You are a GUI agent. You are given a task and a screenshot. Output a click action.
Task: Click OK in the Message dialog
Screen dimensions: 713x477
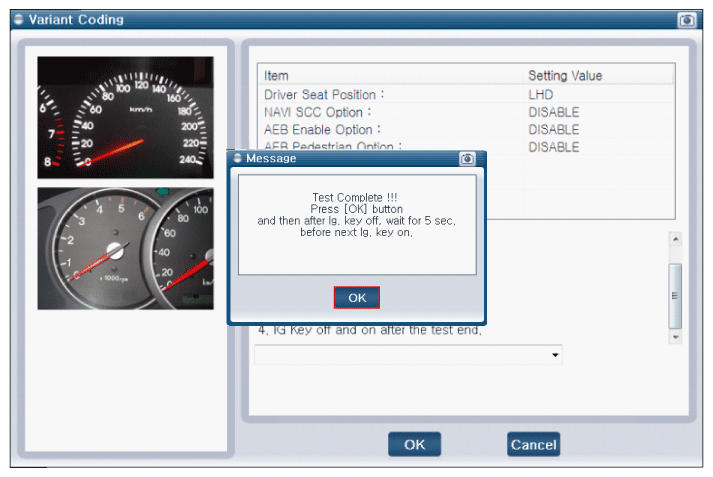click(x=356, y=298)
